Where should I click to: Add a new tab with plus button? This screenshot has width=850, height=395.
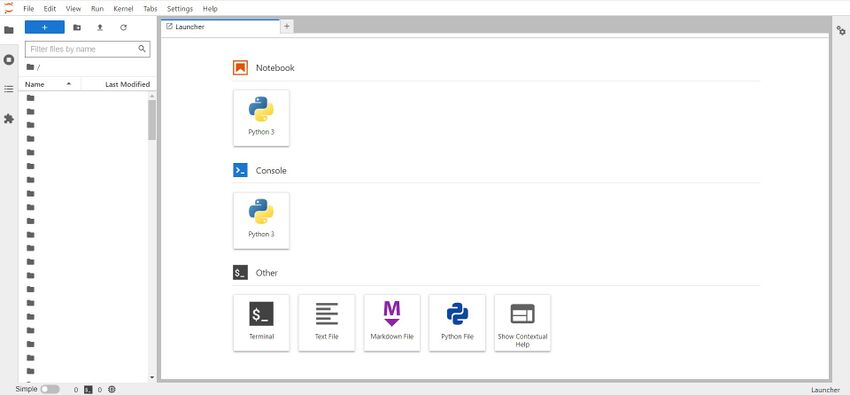click(287, 26)
